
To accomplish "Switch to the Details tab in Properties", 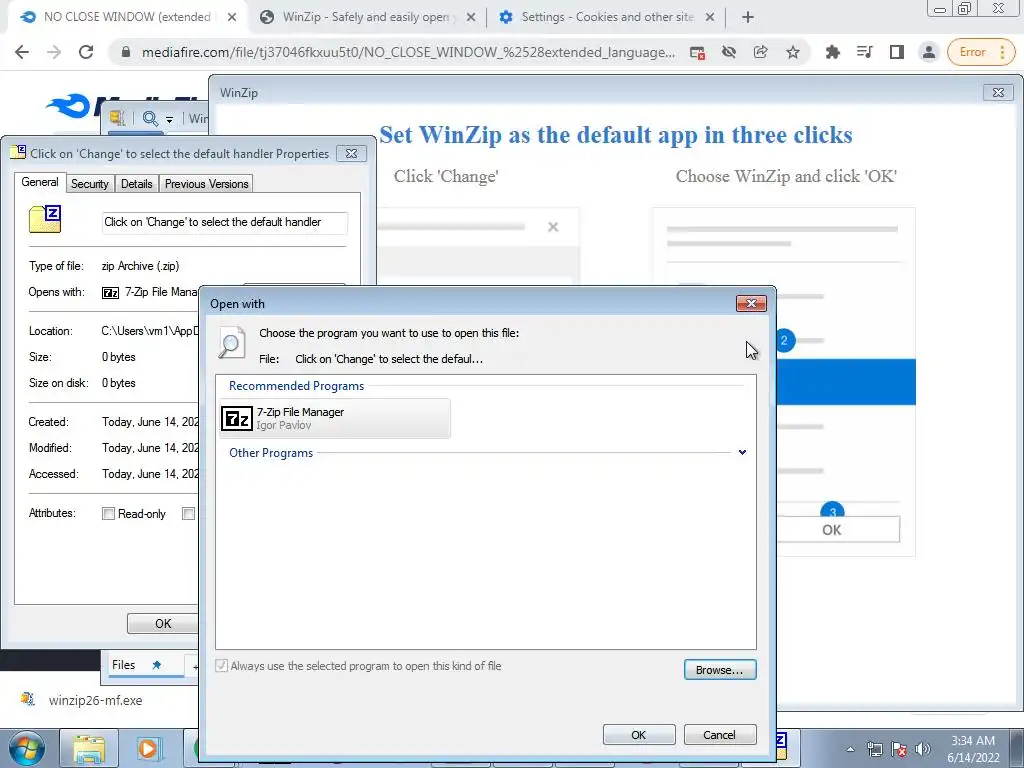I will click(x=136, y=184).
